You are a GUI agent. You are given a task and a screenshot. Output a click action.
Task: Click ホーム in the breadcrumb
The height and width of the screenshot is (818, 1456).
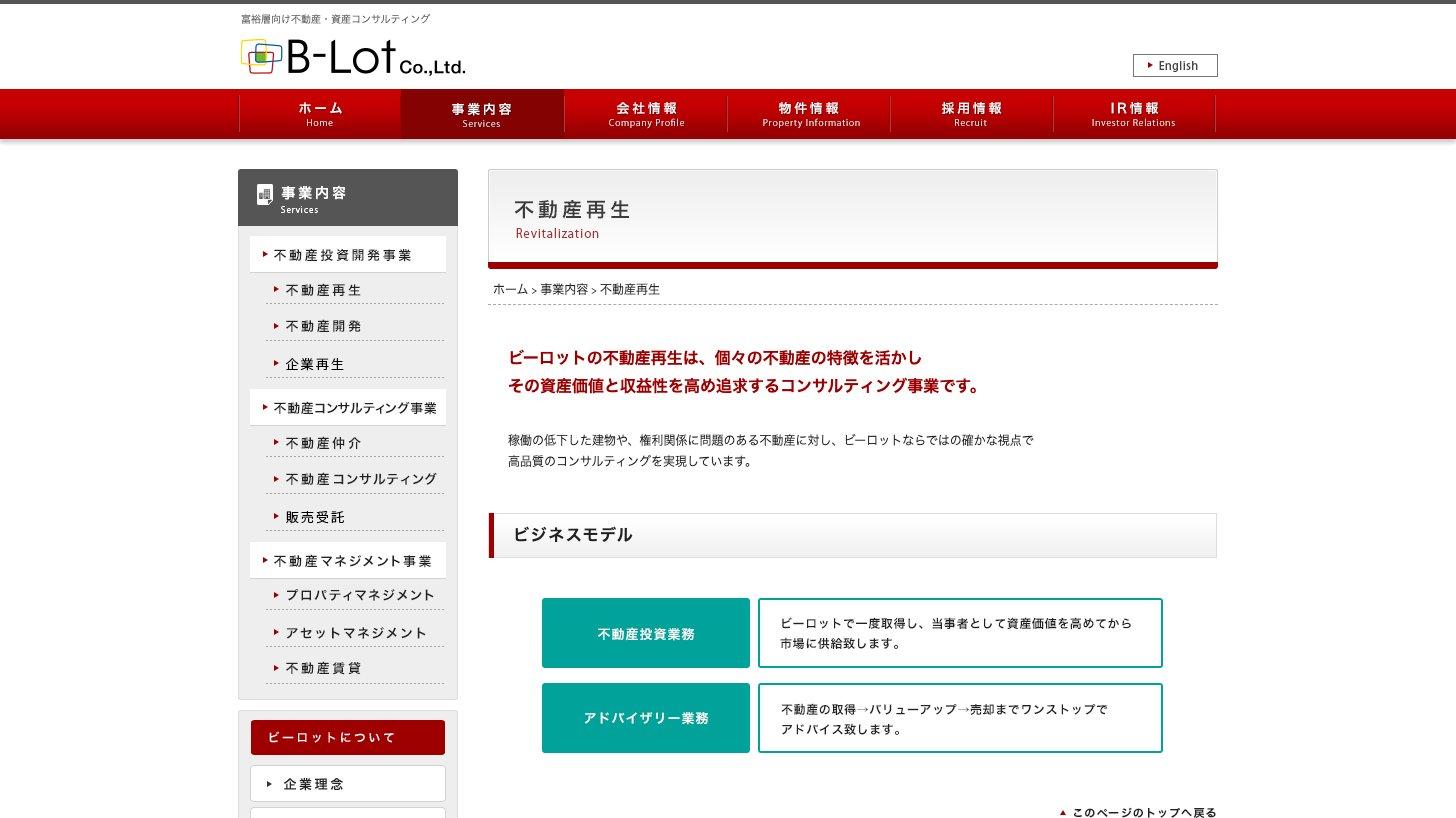(510, 289)
